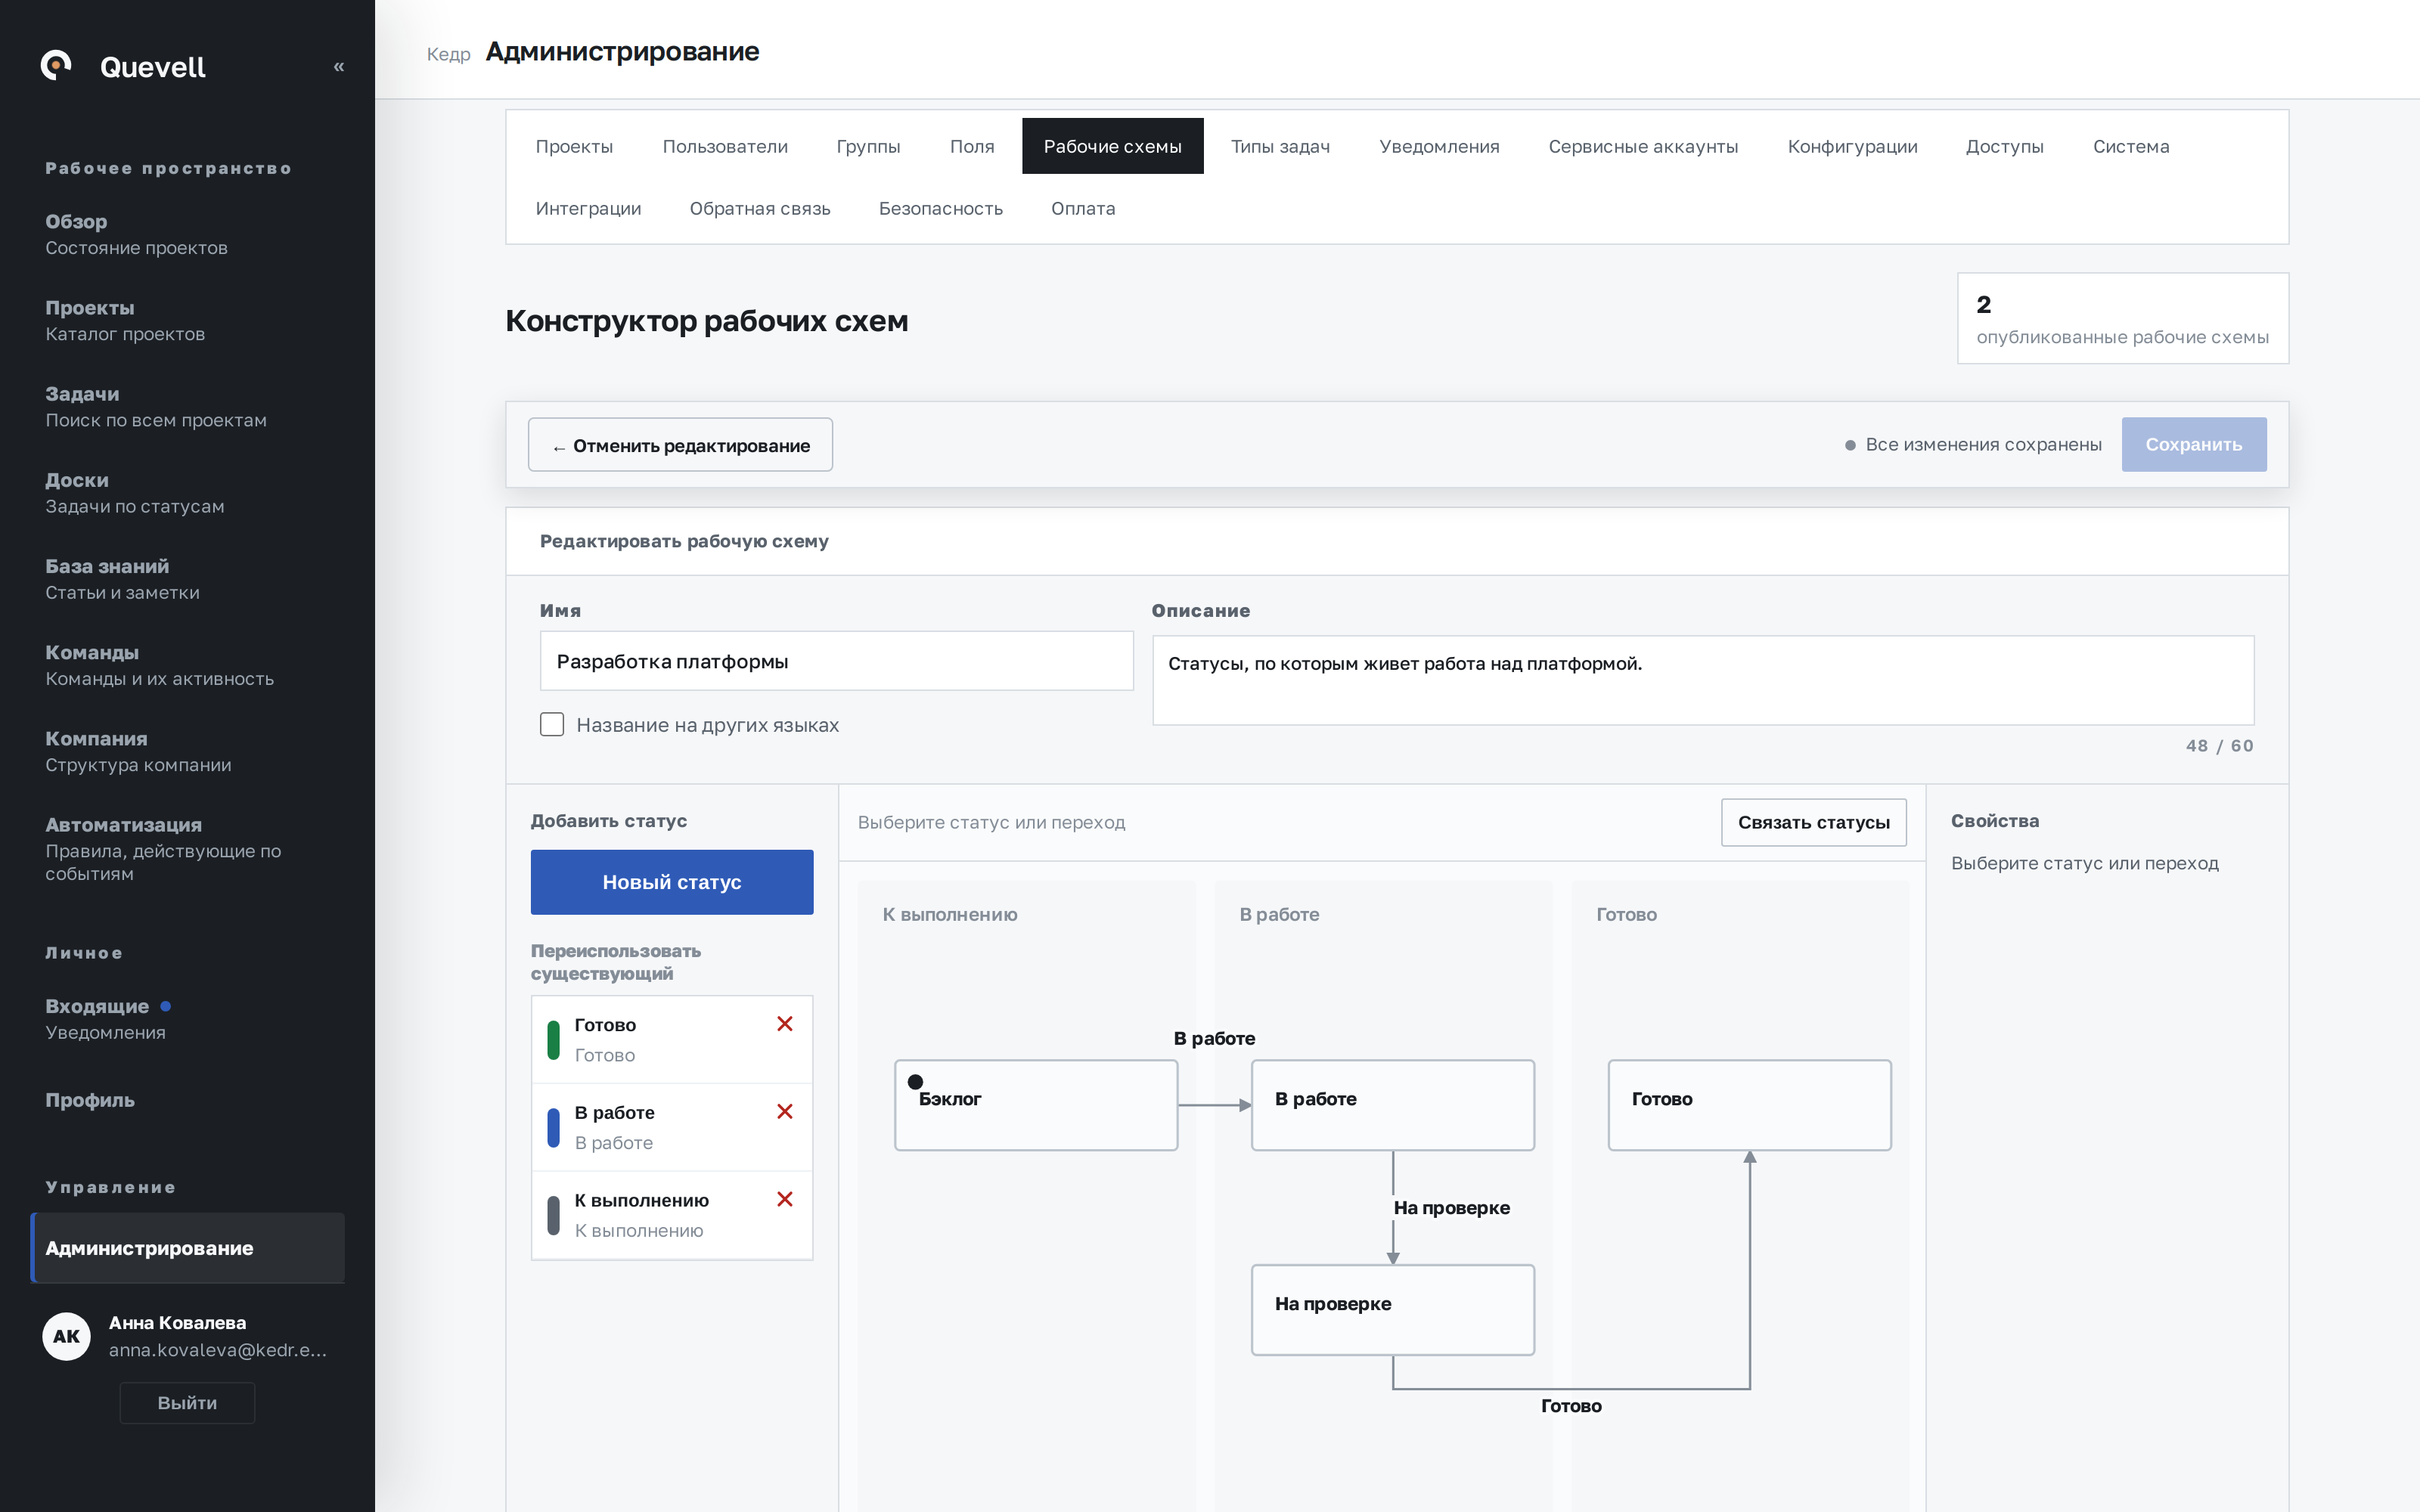Click the Описание text area

[x=1703, y=680]
